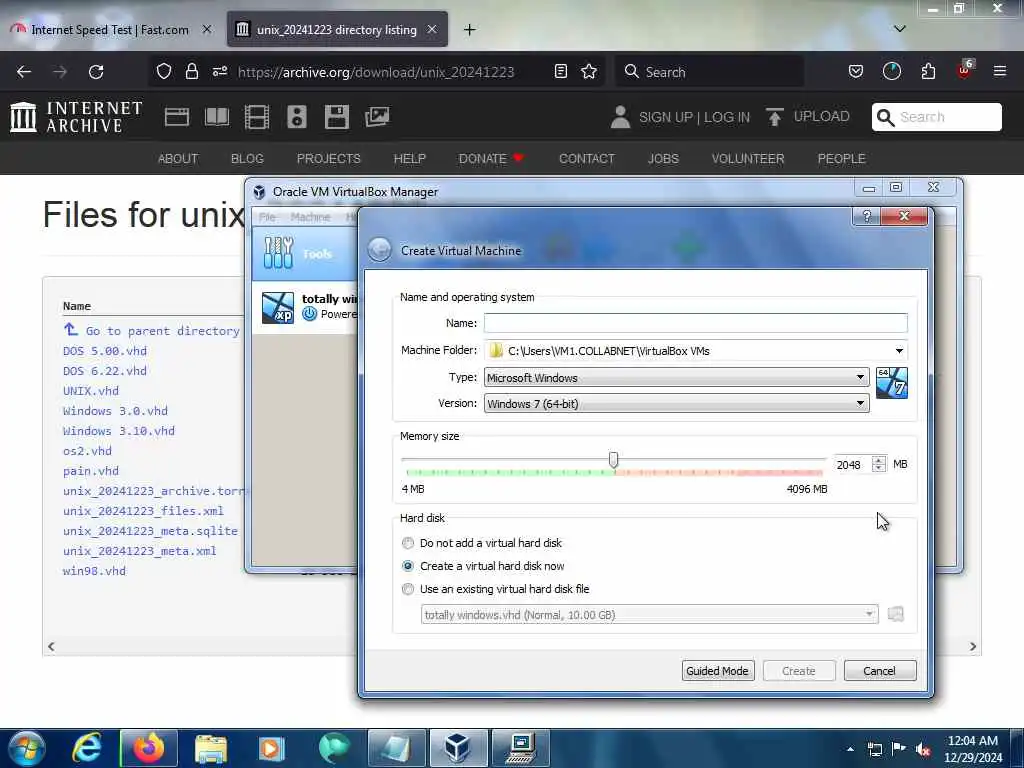The image size is (1024, 768).
Task: Click the uBlock Origin toolbar icon
Action: click(x=965, y=69)
